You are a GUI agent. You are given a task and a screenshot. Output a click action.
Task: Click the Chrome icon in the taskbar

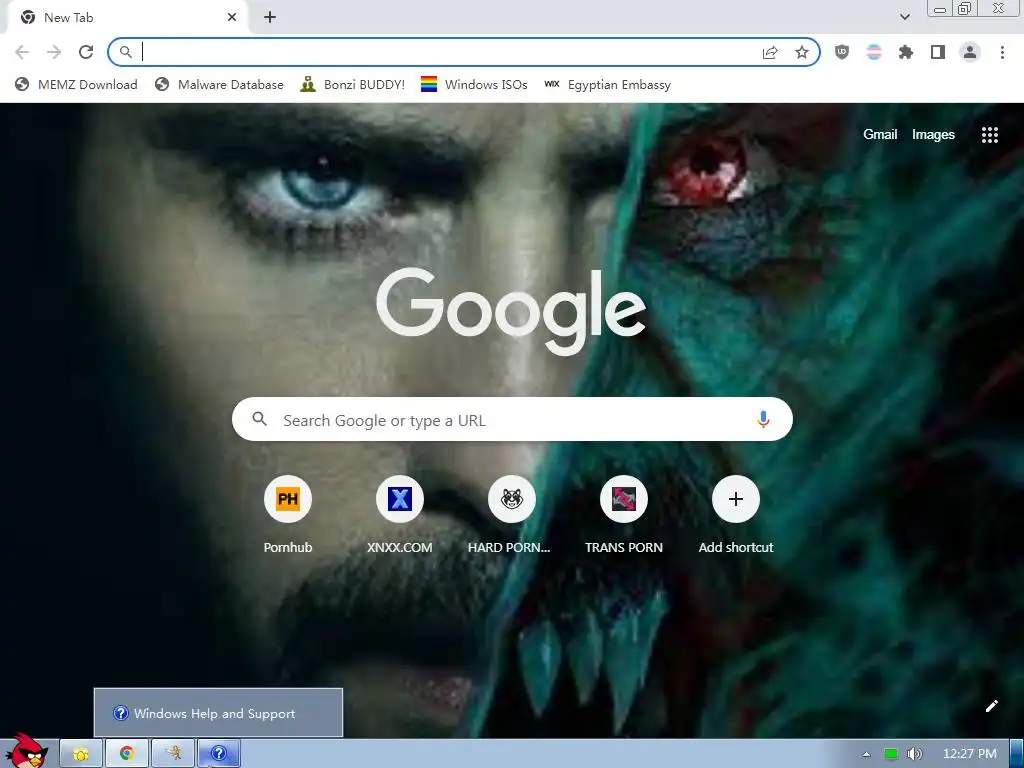(x=127, y=754)
